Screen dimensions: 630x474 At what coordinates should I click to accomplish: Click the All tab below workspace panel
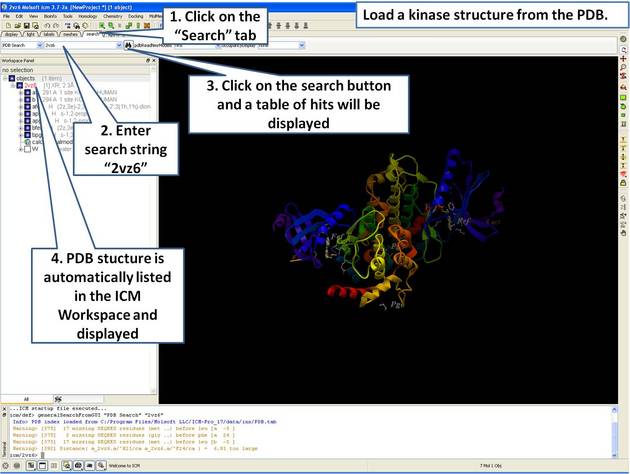tap(25, 398)
